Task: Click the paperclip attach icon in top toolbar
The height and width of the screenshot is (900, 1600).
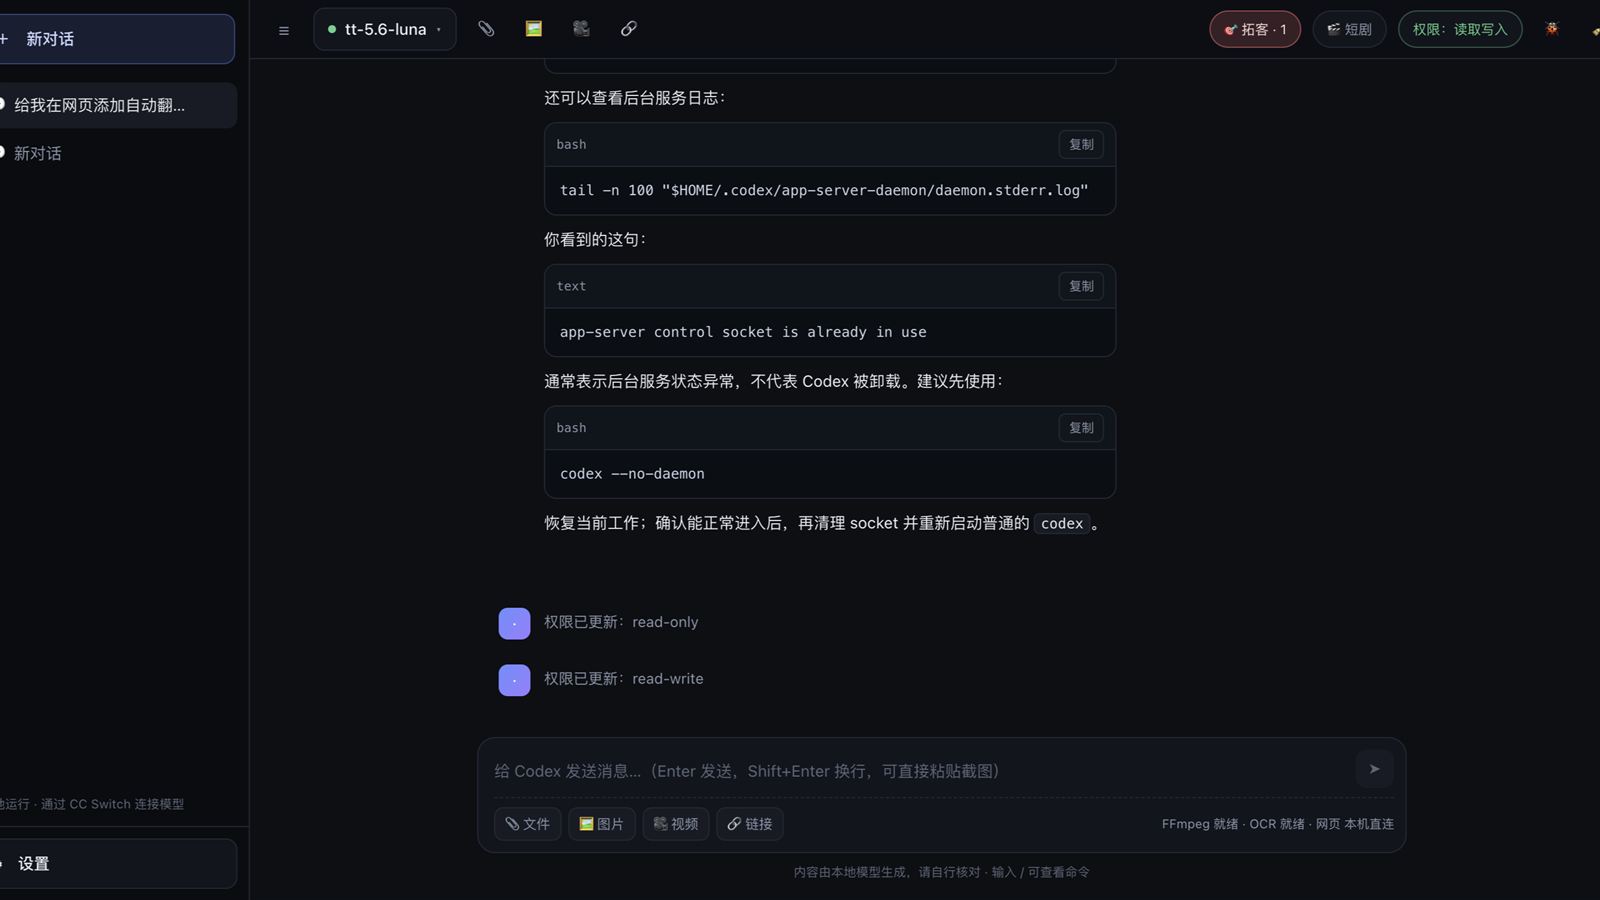Action: pos(486,29)
